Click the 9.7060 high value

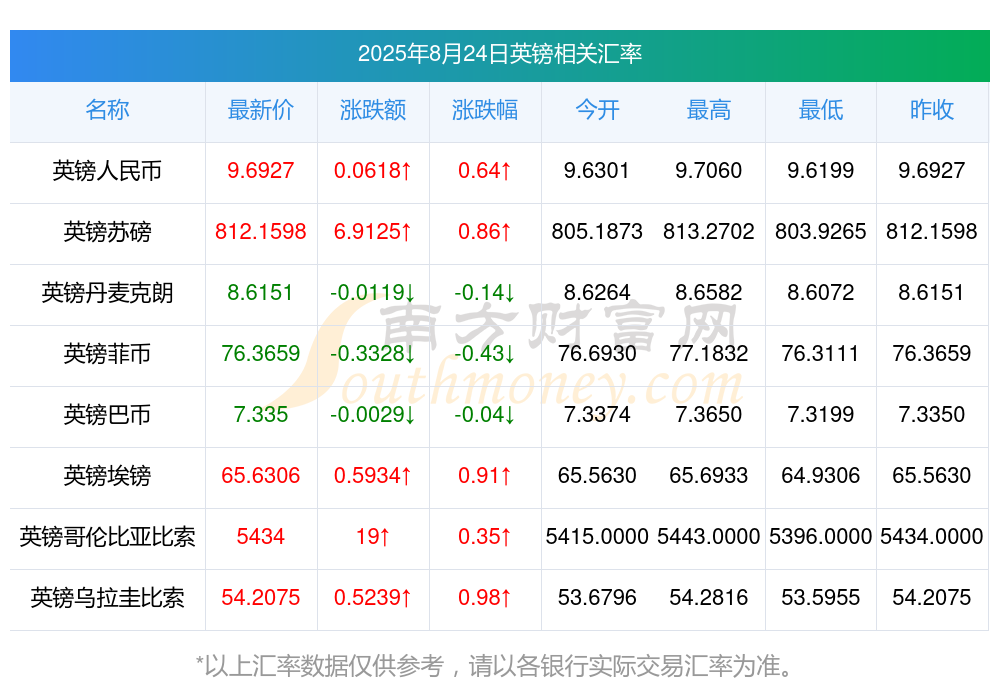(x=709, y=170)
